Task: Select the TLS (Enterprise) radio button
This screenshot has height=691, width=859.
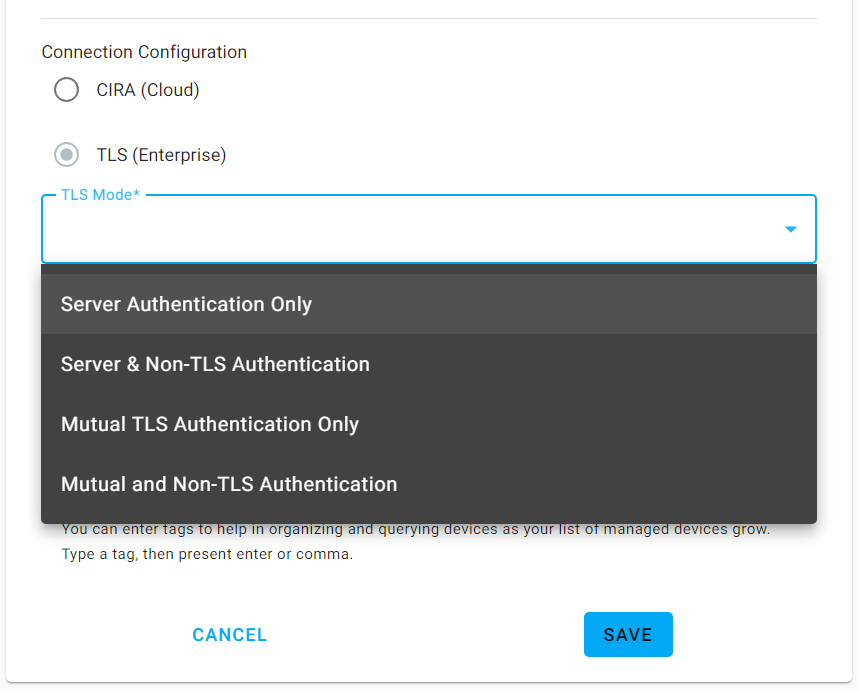Action: (x=66, y=154)
